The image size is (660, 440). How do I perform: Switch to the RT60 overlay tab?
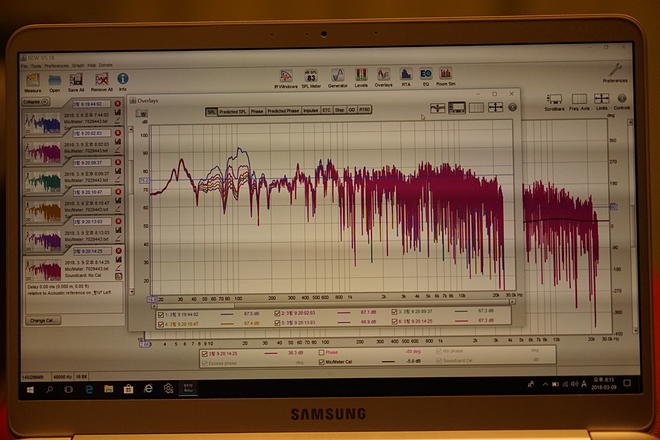pos(365,109)
